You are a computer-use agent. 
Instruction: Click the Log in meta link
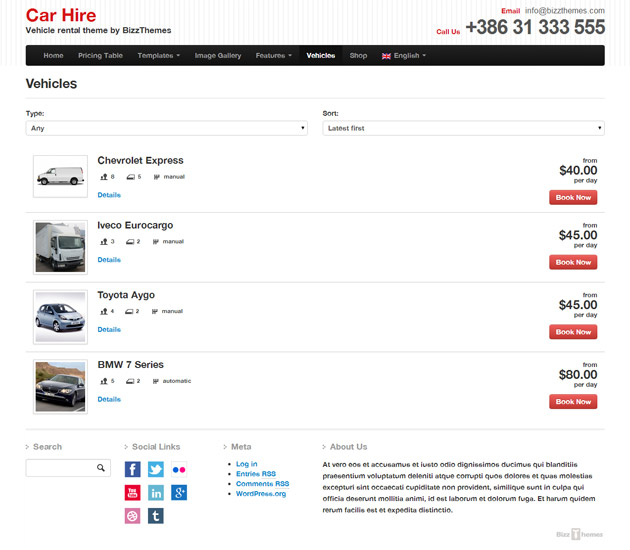click(247, 464)
